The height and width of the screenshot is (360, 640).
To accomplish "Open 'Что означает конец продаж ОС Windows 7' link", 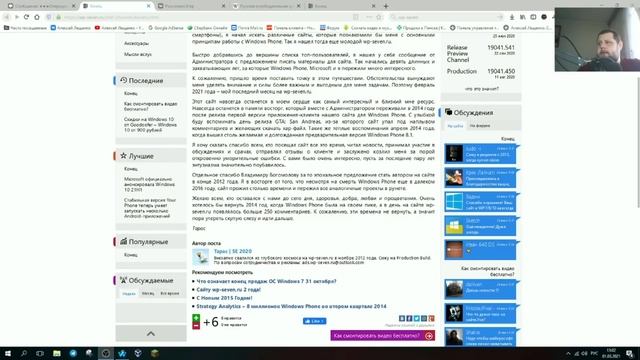I will click(266, 281).
